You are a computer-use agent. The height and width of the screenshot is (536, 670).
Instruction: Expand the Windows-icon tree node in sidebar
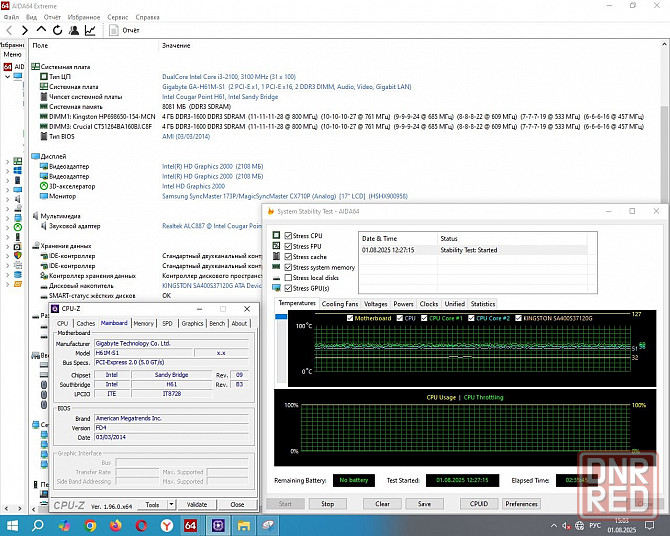[7, 171]
